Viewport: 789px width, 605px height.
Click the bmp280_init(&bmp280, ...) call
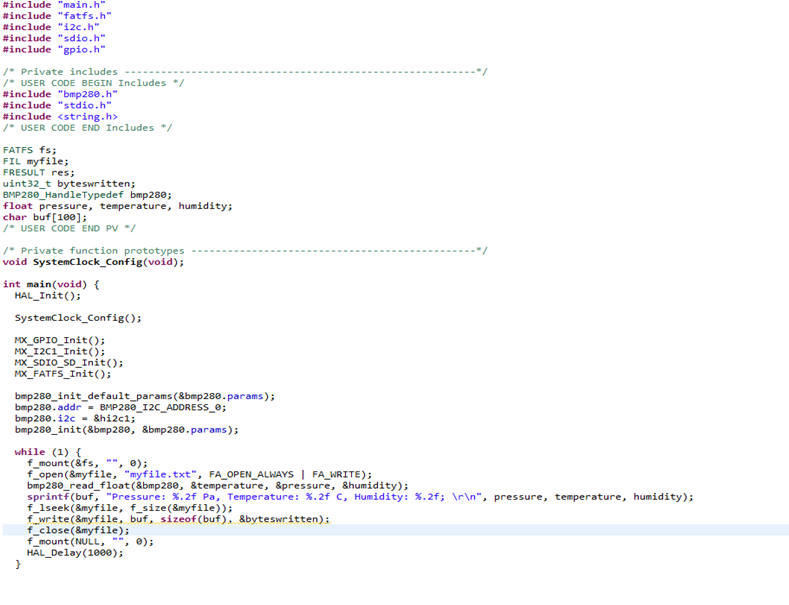(127, 429)
